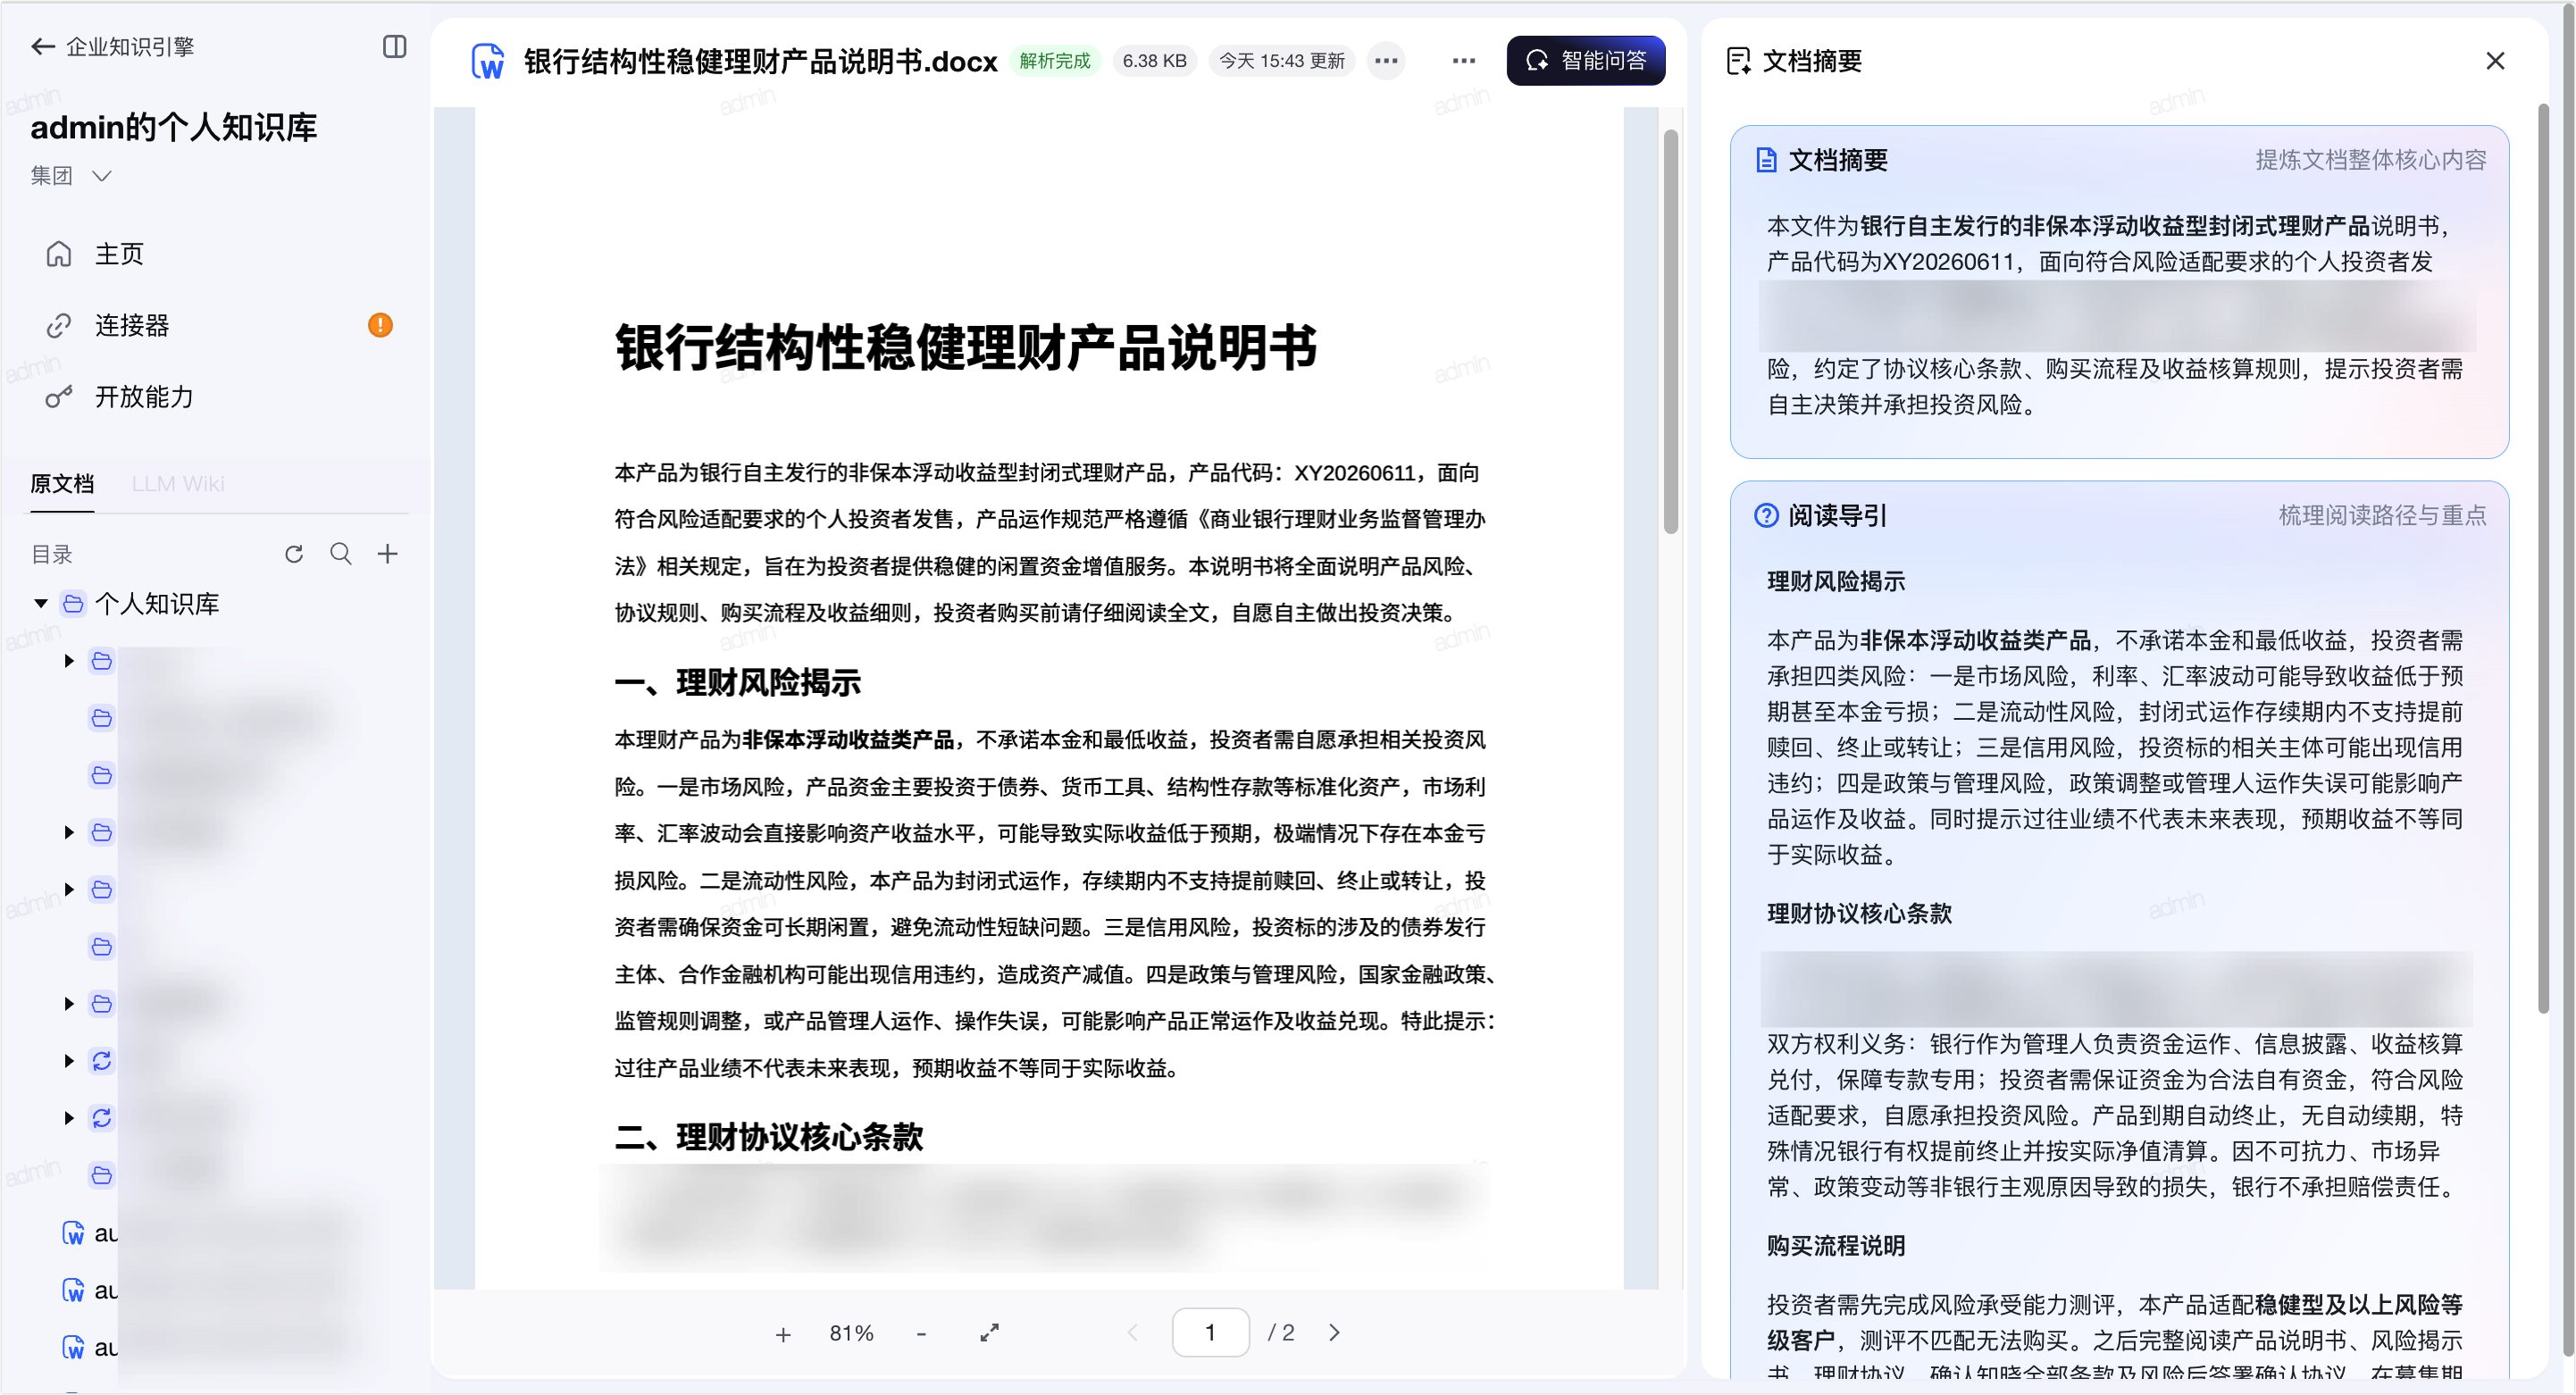Click the orange warning badge next to 连接器
Screen dimensions: 2576x1395
pyautogui.click(x=380, y=325)
